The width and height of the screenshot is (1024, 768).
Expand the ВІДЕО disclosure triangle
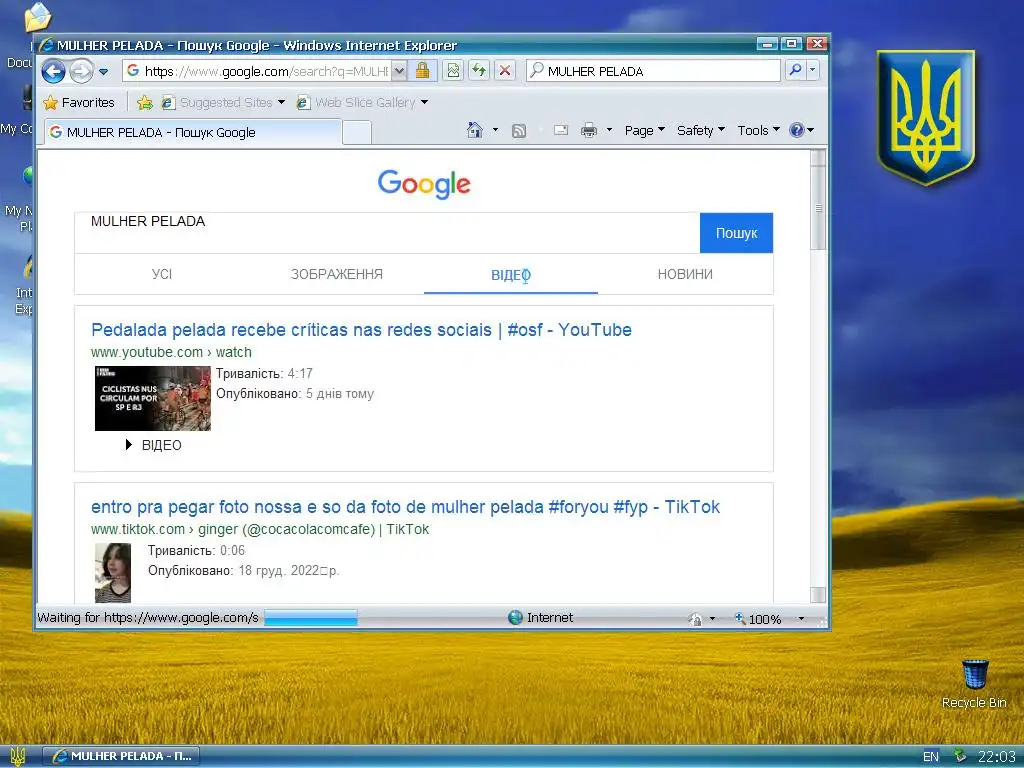click(x=129, y=445)
